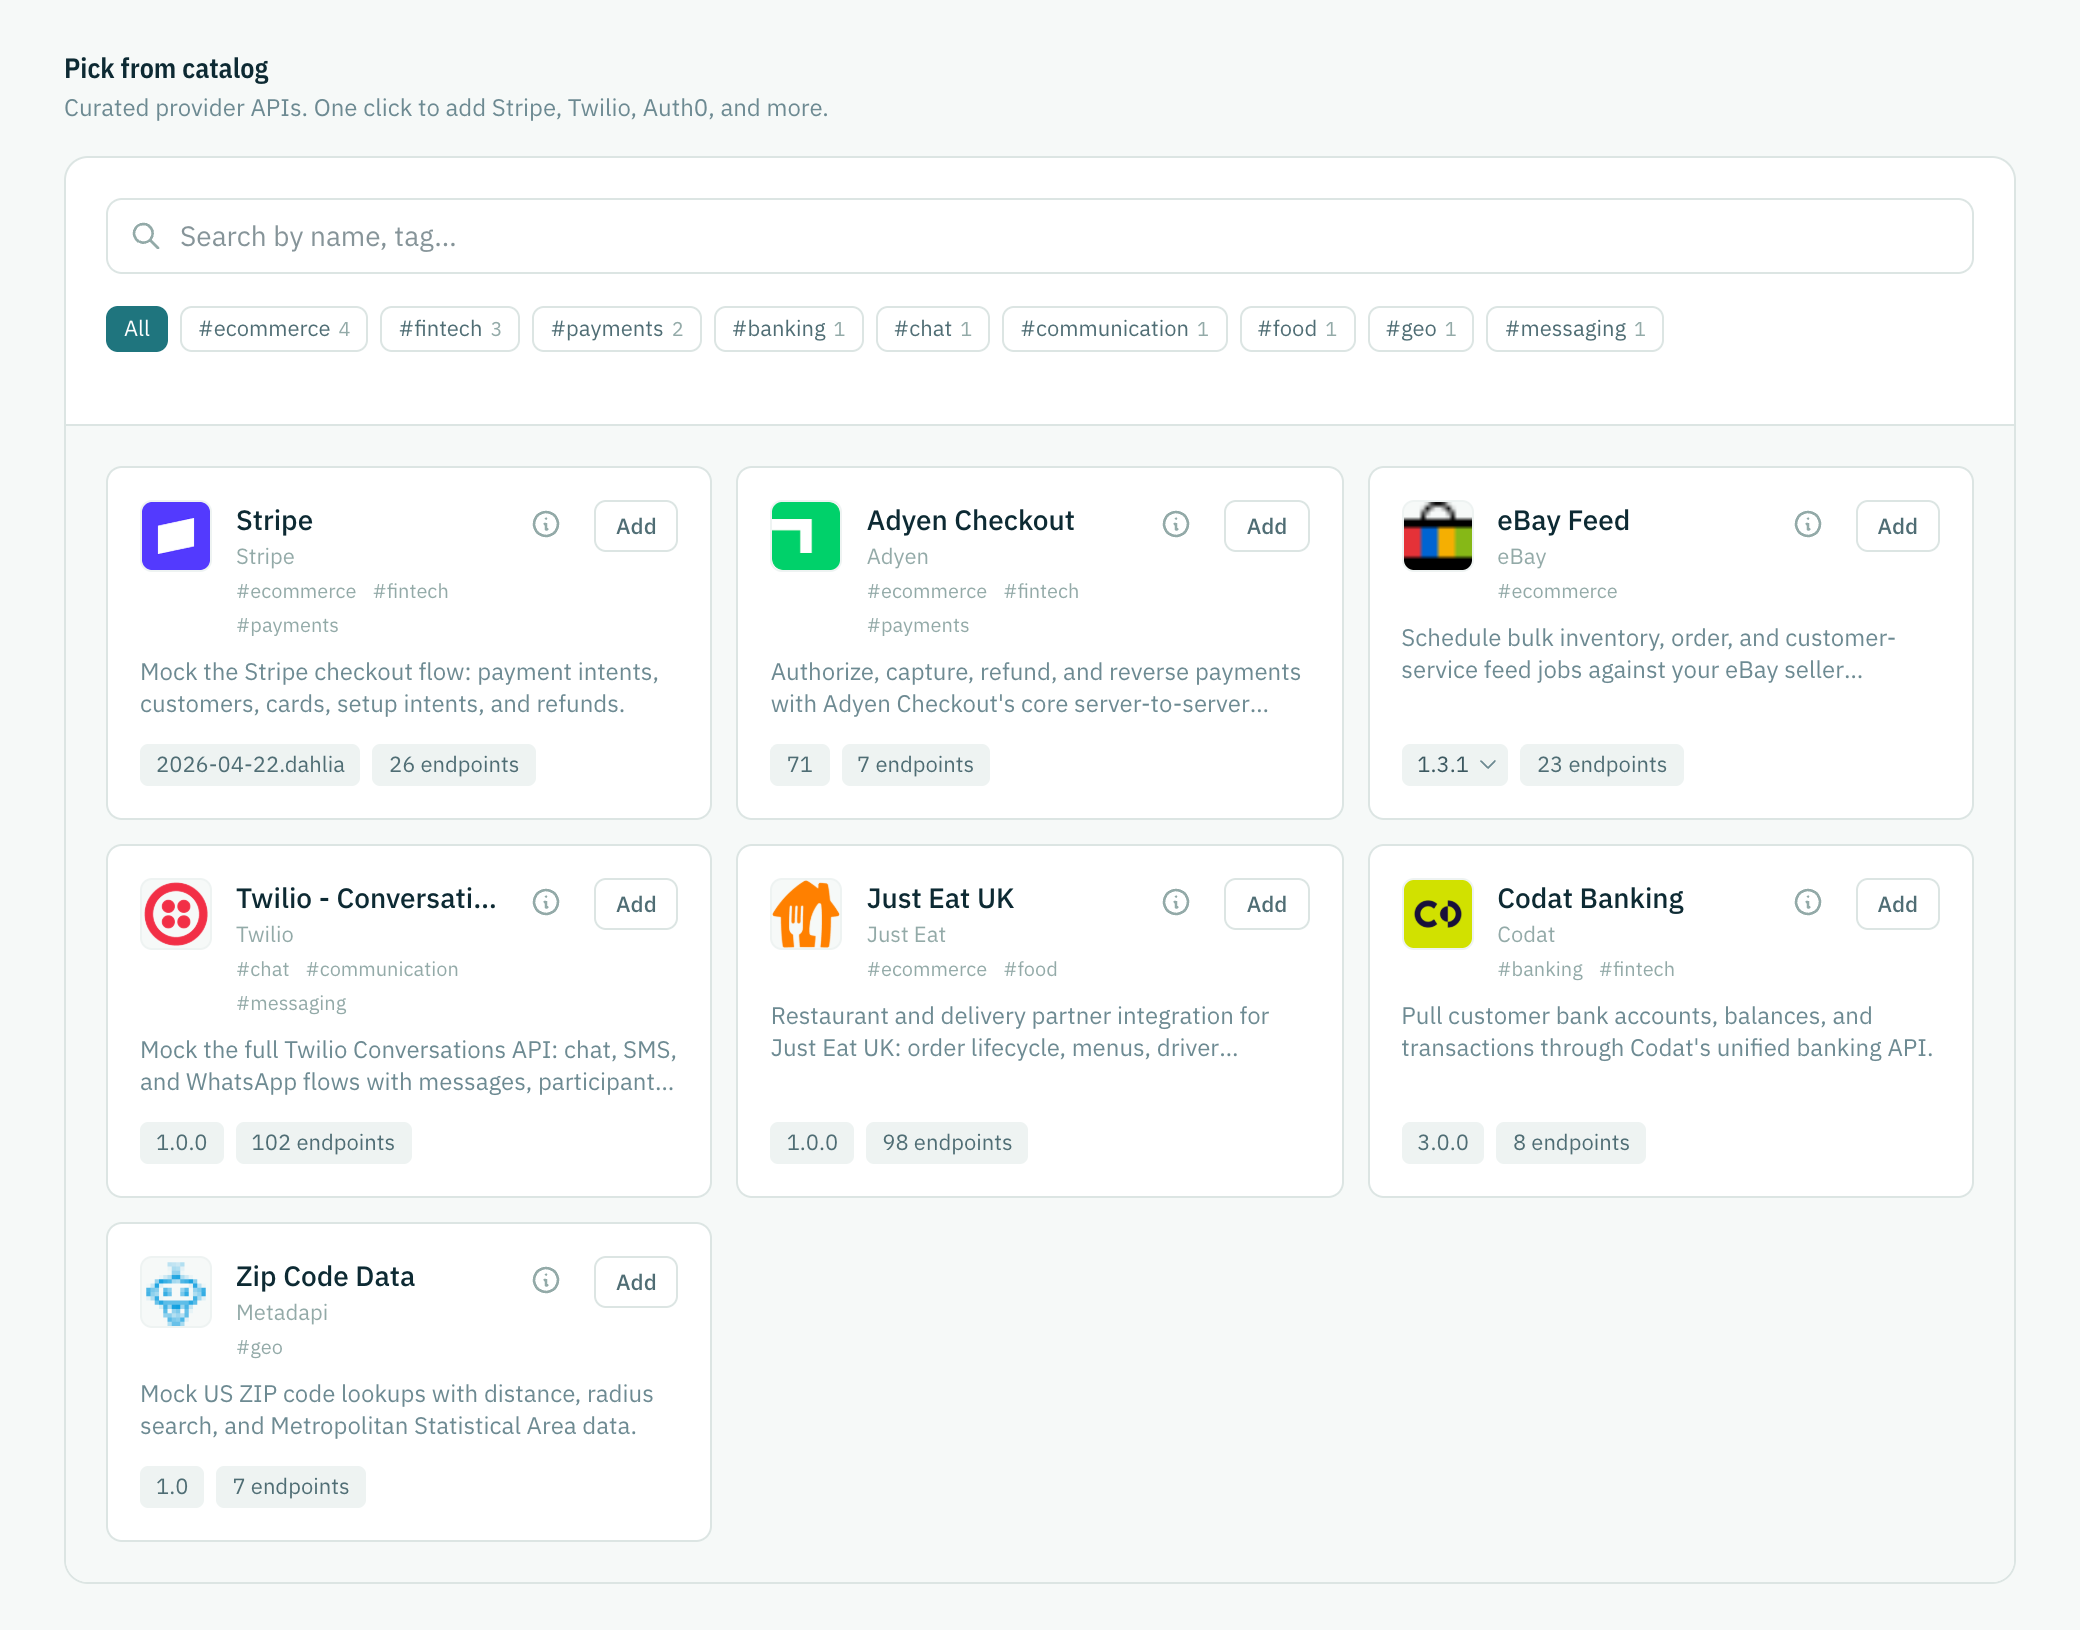This screenshot has width=2080, height=1630.
Task: Filter catalog by #ecommerce tag
Action: point(274,329)
